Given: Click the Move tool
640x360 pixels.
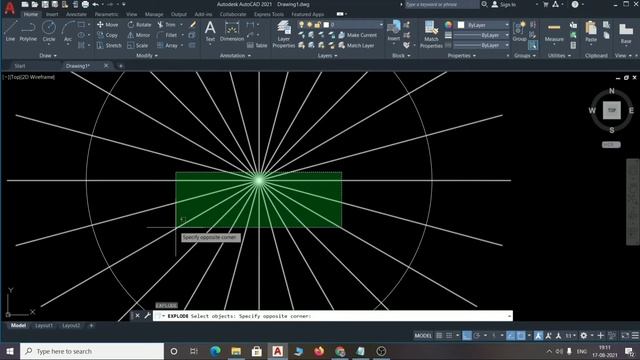Looking at the screenshot, I should [x=107, y=25].
